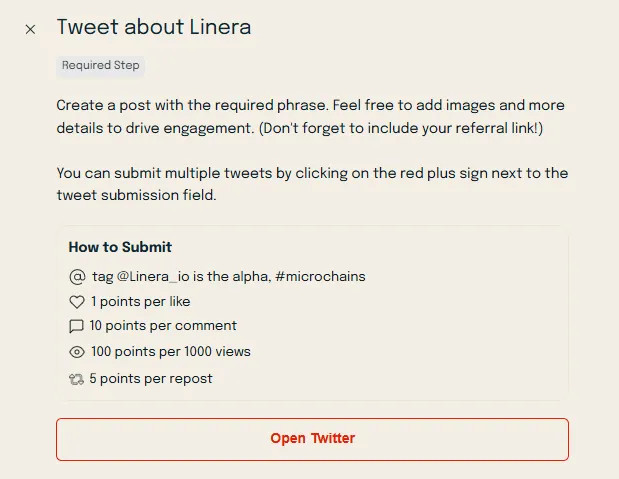The height and width of the screenshot is (479, 619).
Task: Click the Required Step badge
Action: click(x=101, y=66)
